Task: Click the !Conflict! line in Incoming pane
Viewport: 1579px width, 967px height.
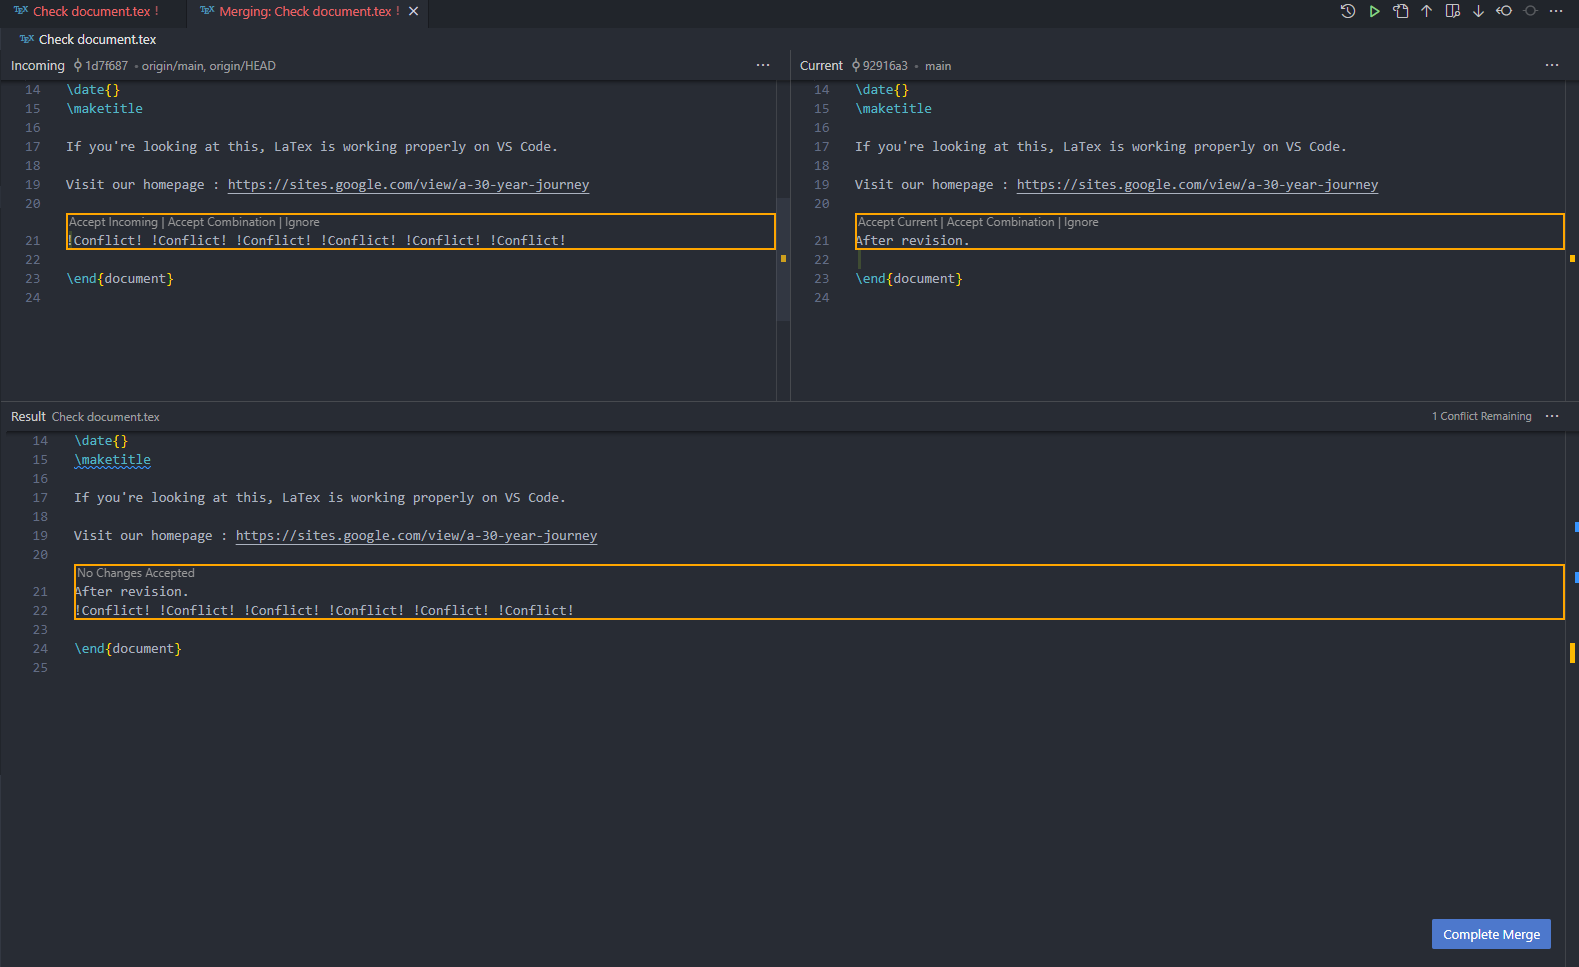Action: coord(316,241)
